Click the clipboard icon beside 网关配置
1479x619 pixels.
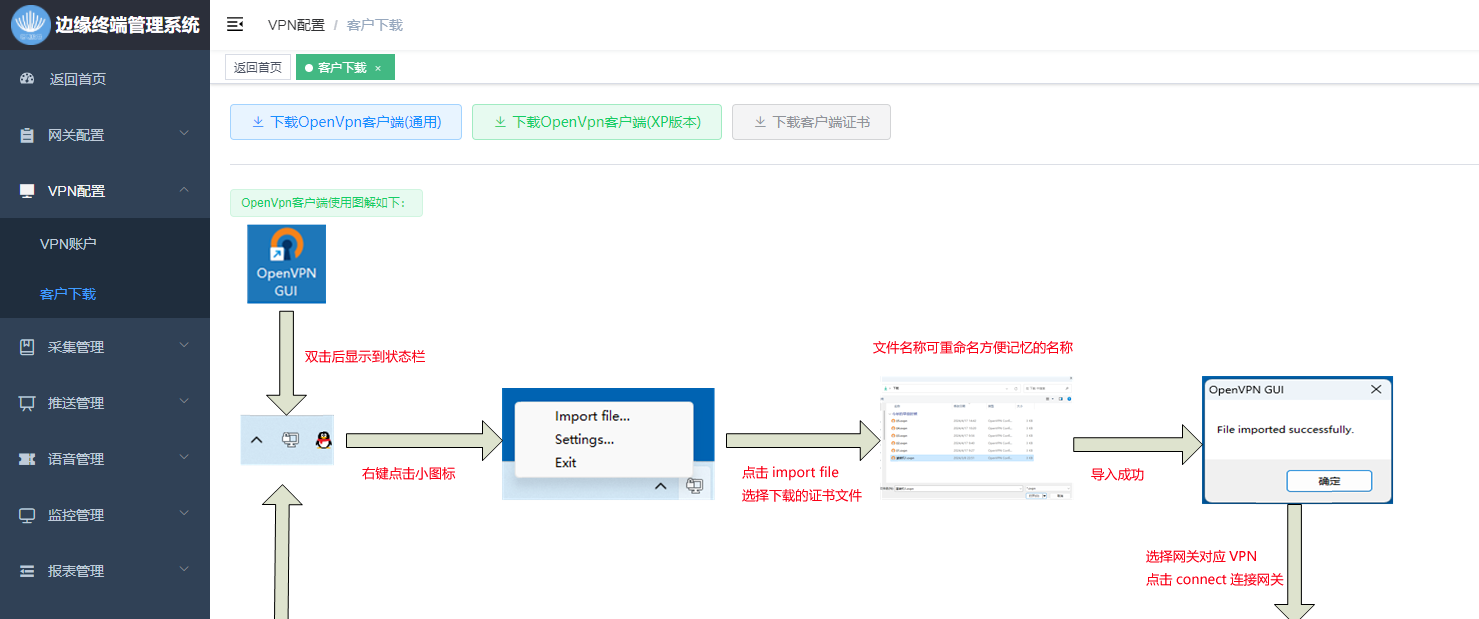point(27,135)
